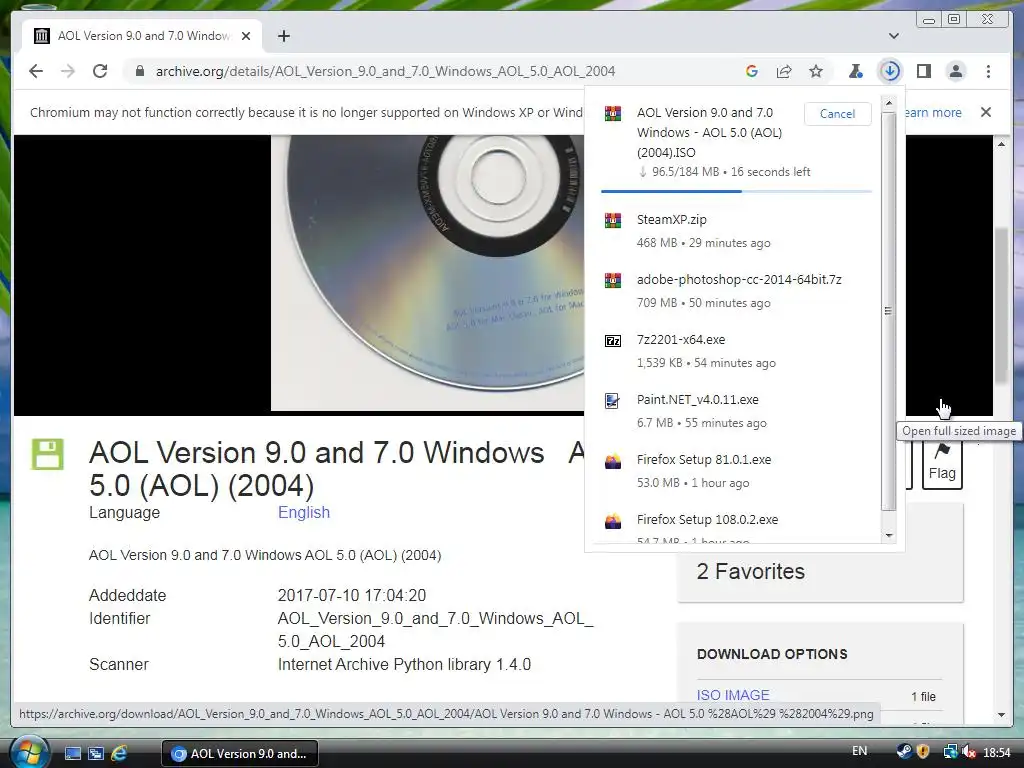This screenshot has width=1024, height=768.
Task: Click the muted volume tray icon
Action: click(x=968, y=752)
